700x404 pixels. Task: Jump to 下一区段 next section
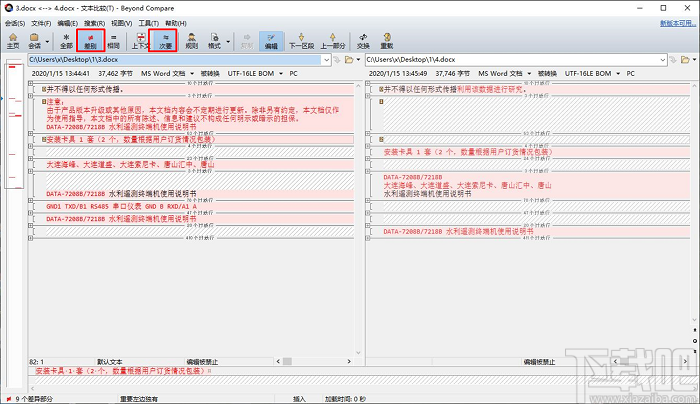301,41
